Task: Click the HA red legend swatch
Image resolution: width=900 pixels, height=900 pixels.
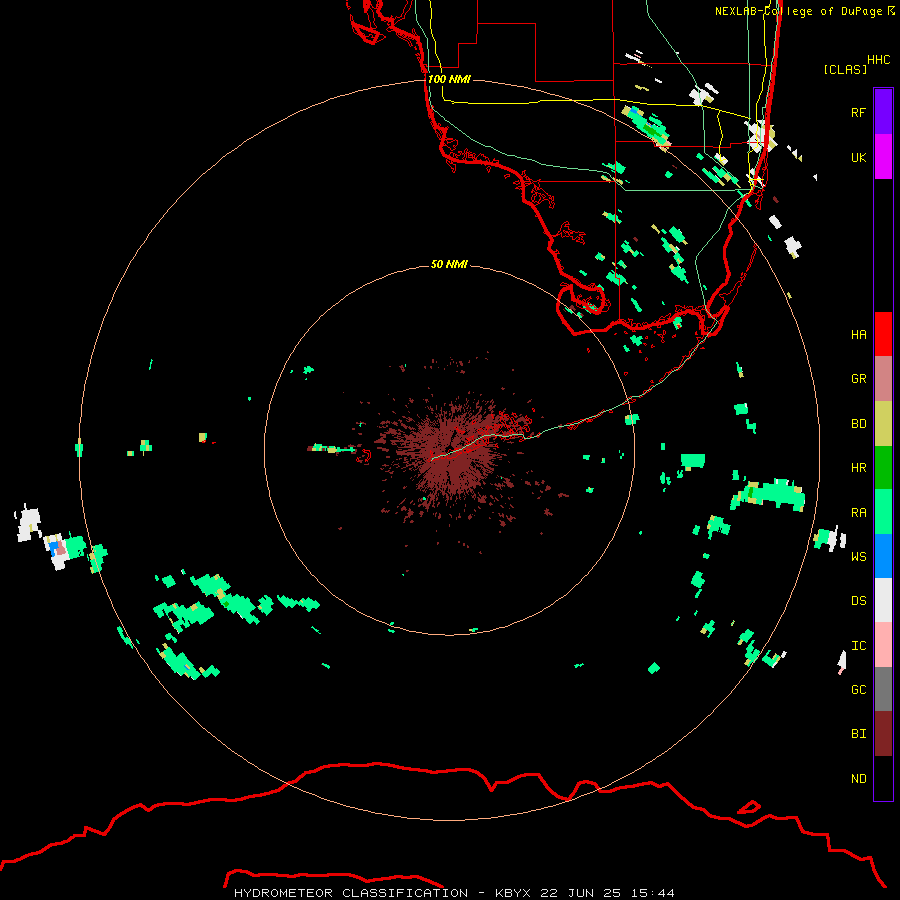Action: (883, 334)
